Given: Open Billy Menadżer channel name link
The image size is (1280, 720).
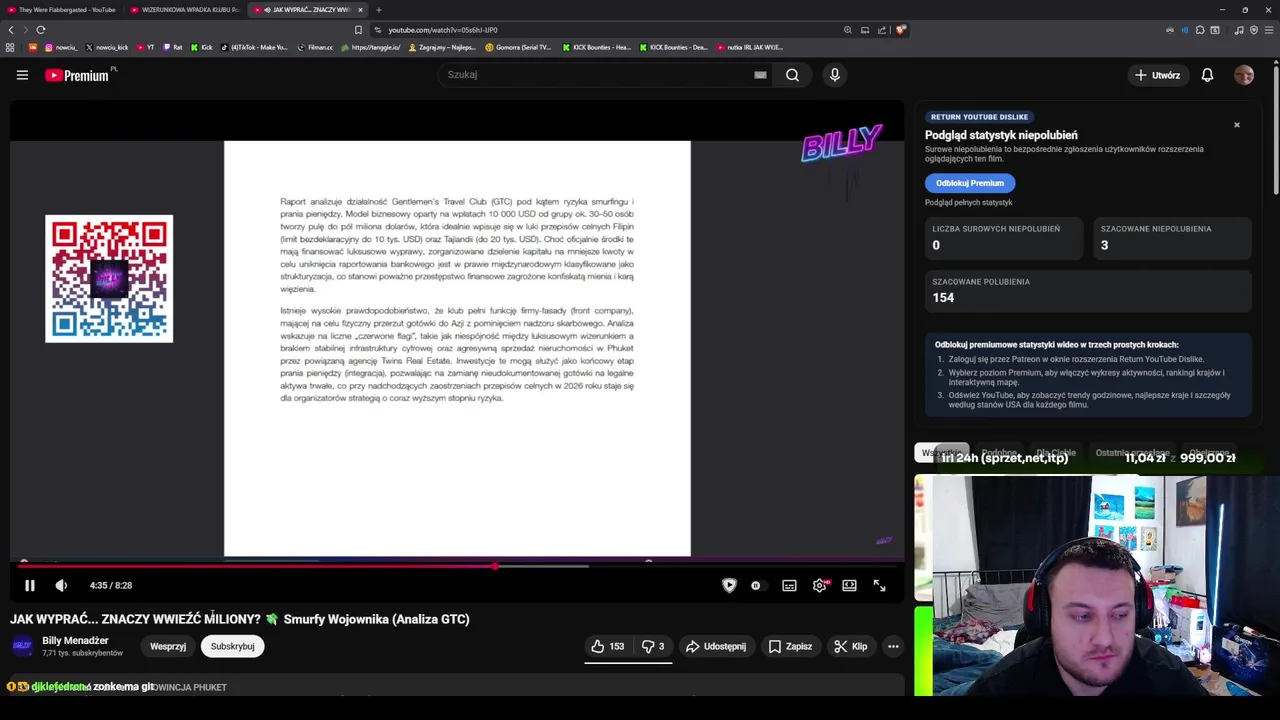Looking at the screenshot, I should click(75, 640).
